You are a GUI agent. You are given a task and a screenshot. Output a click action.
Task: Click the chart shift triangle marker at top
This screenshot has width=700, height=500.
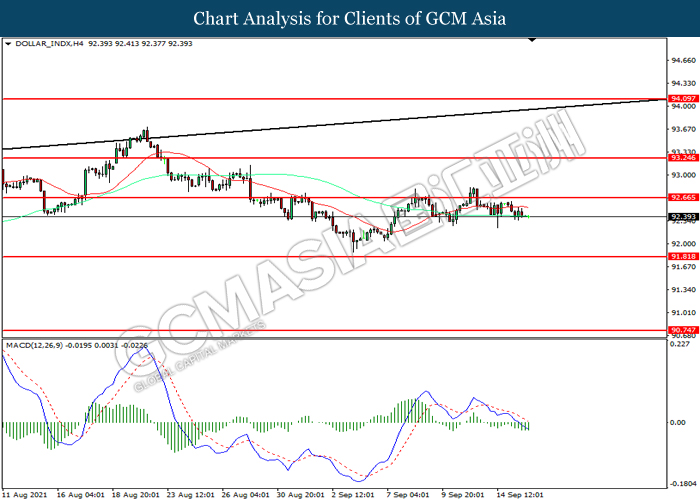click(x=531, y=40)
